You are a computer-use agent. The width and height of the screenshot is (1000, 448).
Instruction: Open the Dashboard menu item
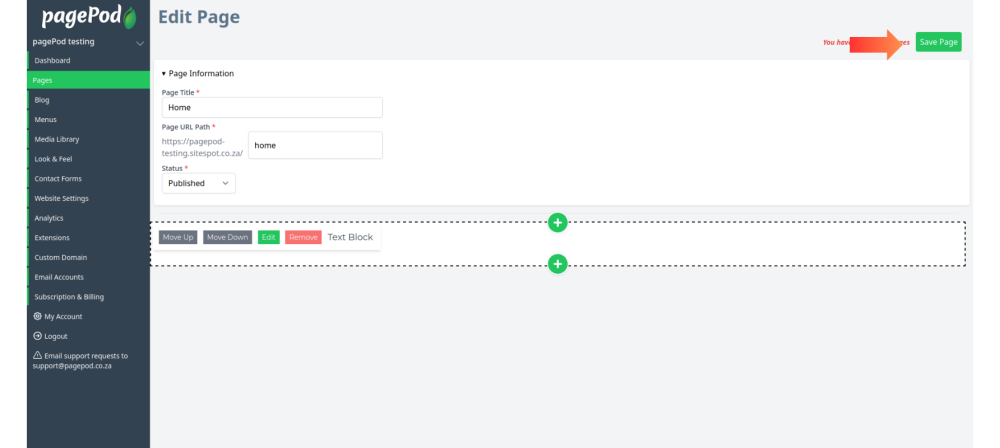click(89, 61)
